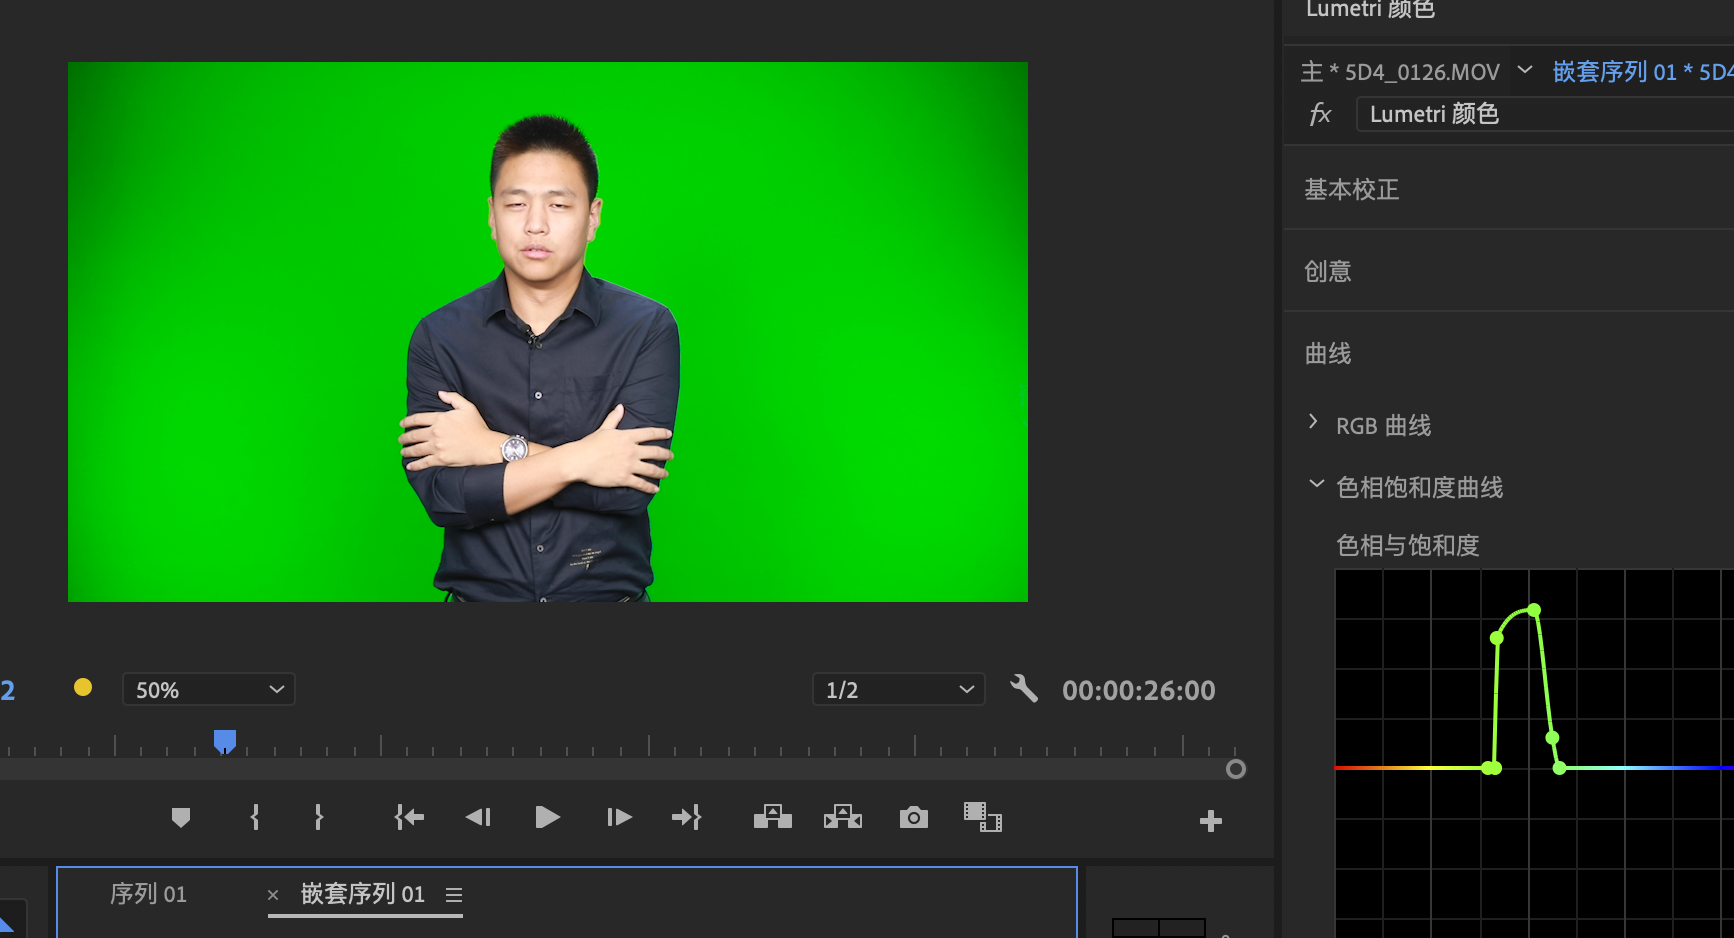Set the Out point with the right brace icon
Viewport: 1734px width, 938px height.
pos(319,818)
